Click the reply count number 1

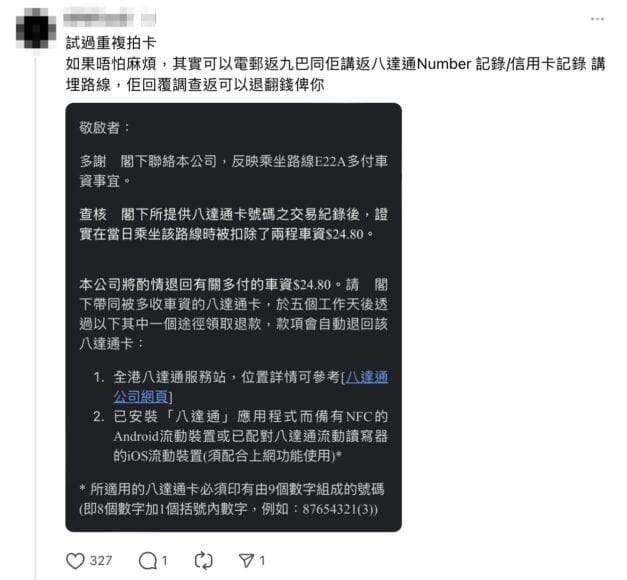click(164, 560)
